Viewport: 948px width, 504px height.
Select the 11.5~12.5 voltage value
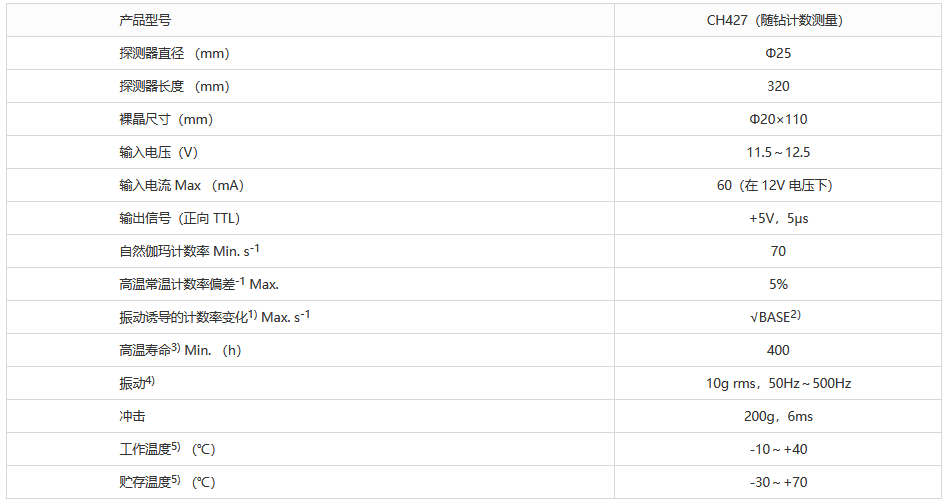click(777, 152)
